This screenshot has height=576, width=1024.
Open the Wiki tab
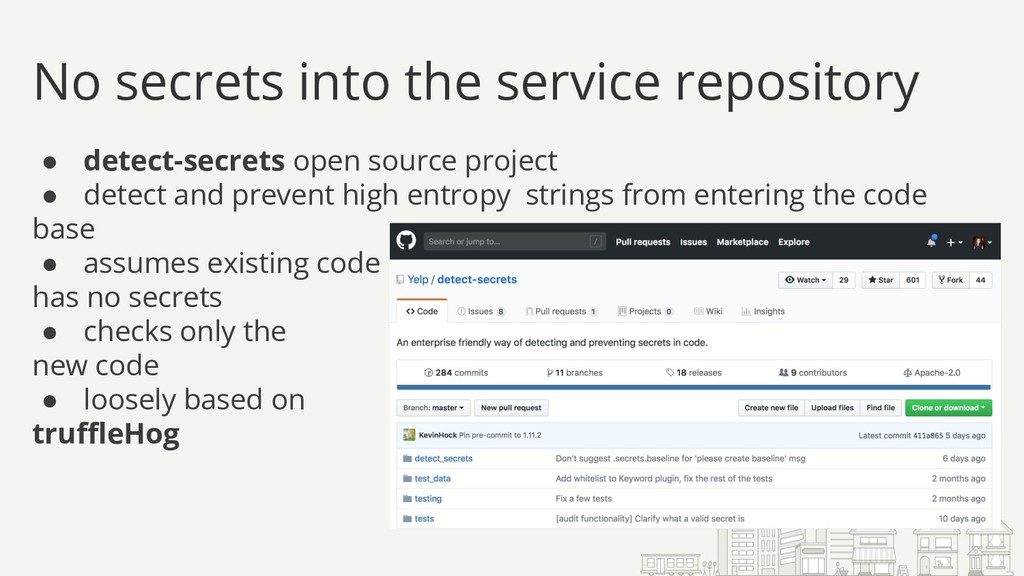(x=708, y=312)
